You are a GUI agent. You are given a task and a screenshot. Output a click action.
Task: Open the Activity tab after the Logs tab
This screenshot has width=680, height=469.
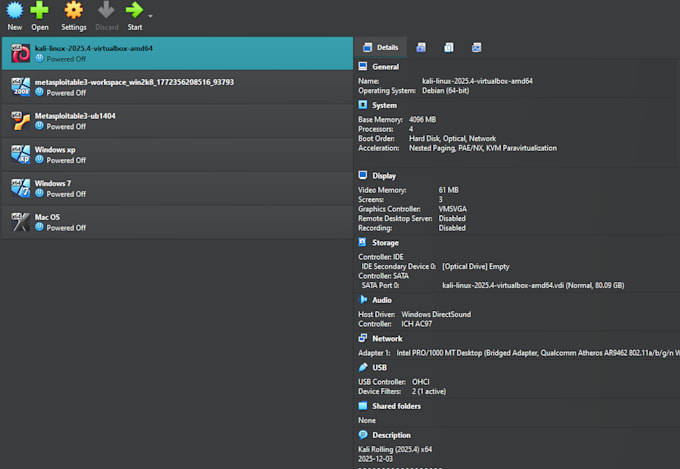tap(476, 47)
